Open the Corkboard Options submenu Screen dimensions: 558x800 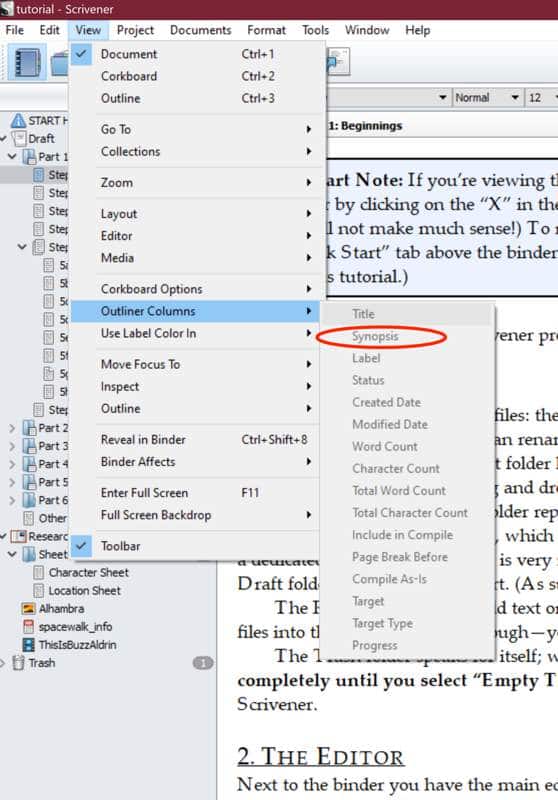pyautogui.click(x=197, y=289)
